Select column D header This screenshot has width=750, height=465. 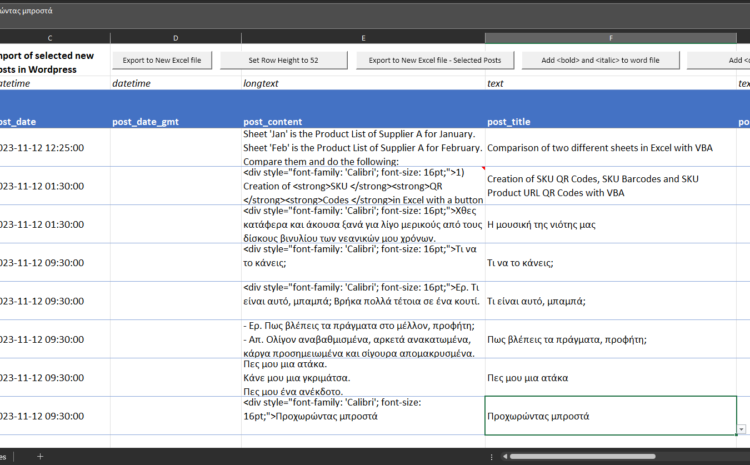[176, 38]
